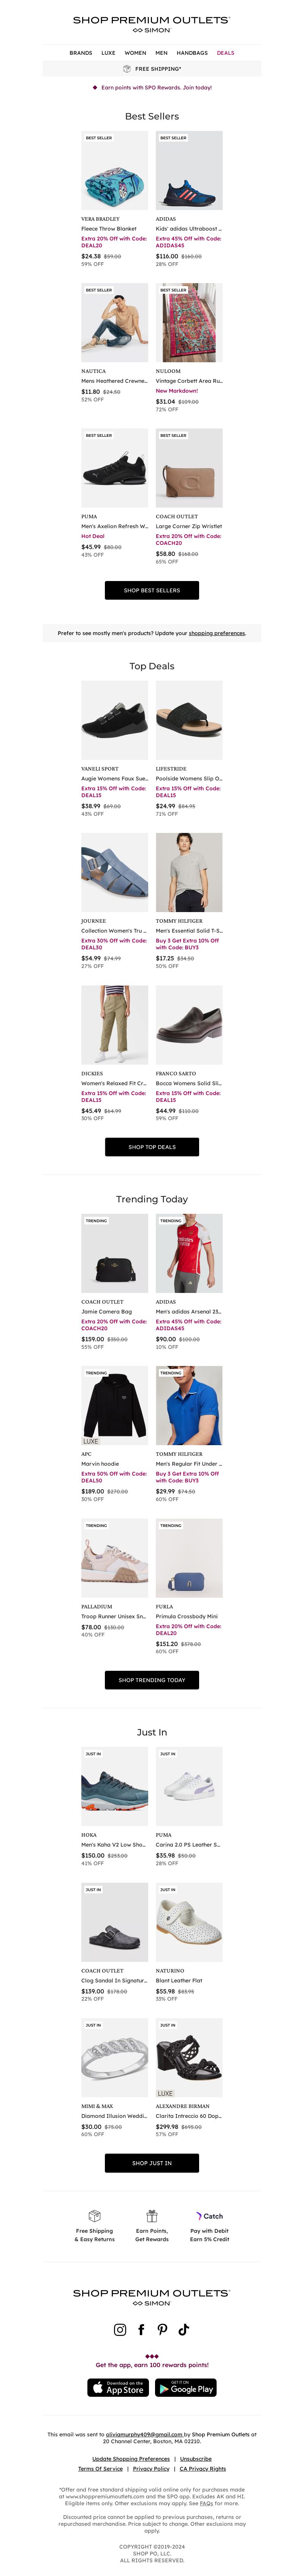Open the Pinterest icon in footer
Viewport: 304px width, 2576px height.
tap(162, 2329)
